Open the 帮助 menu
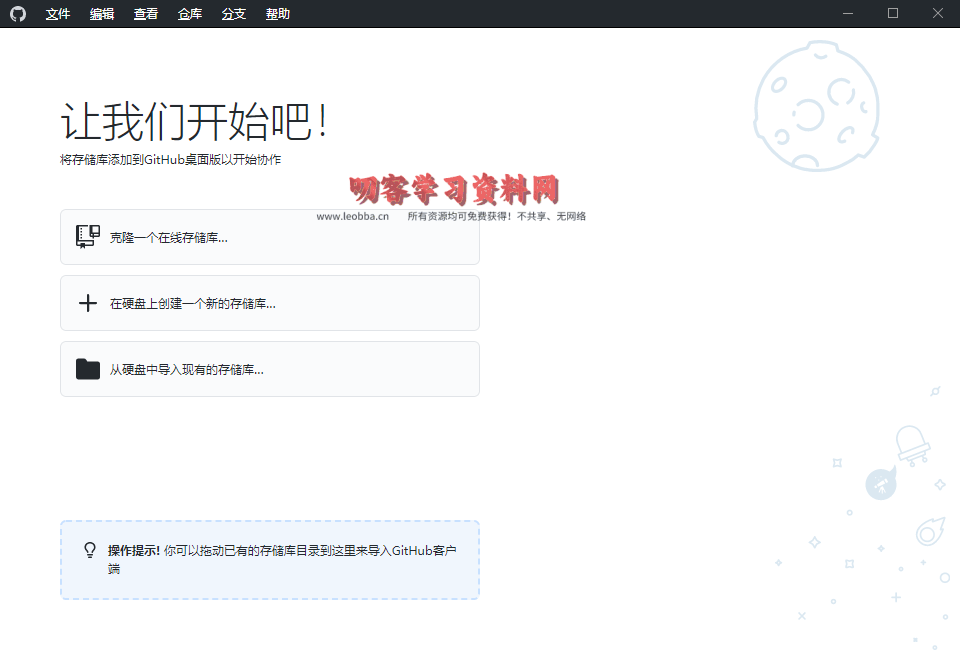The height and width of the screenshot is (660, 960). pyautogui.click(x=278, y=14)
